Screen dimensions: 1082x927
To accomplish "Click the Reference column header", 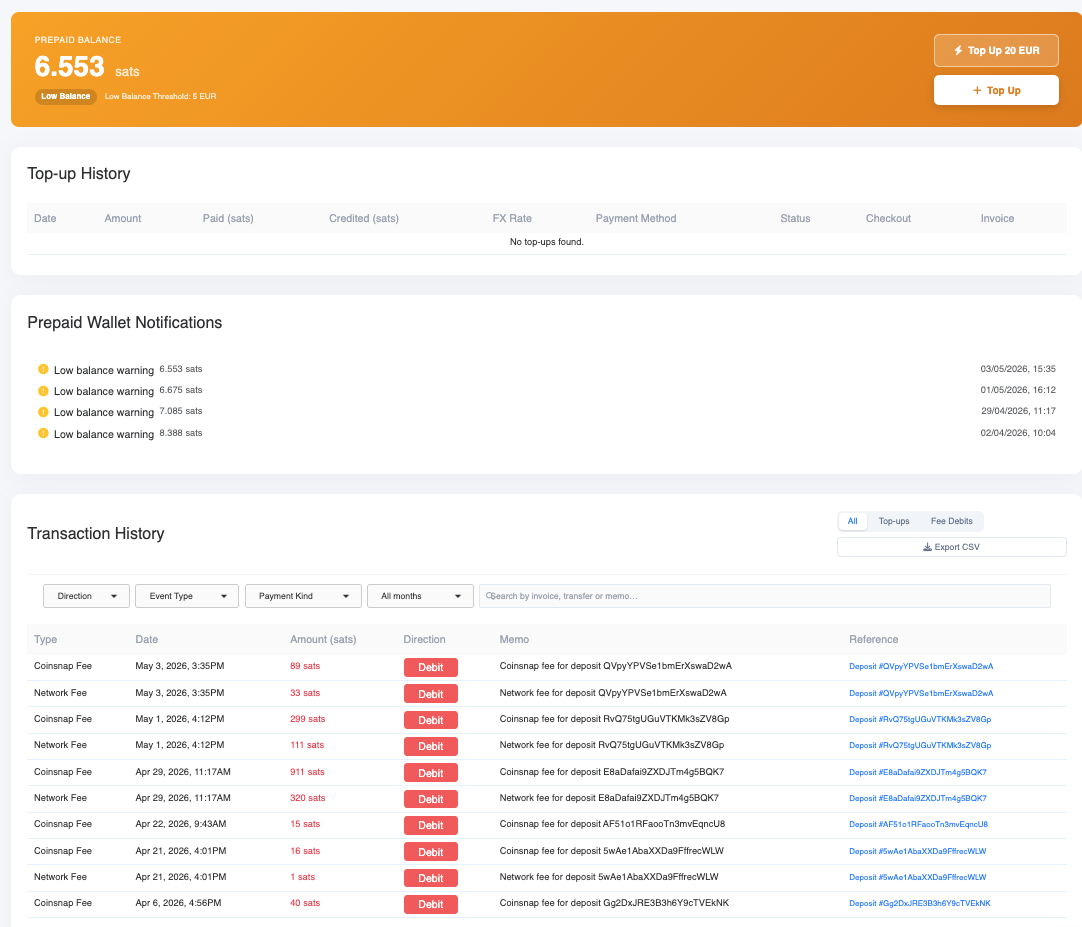I will pyautogui.click(x=874, y=639).
